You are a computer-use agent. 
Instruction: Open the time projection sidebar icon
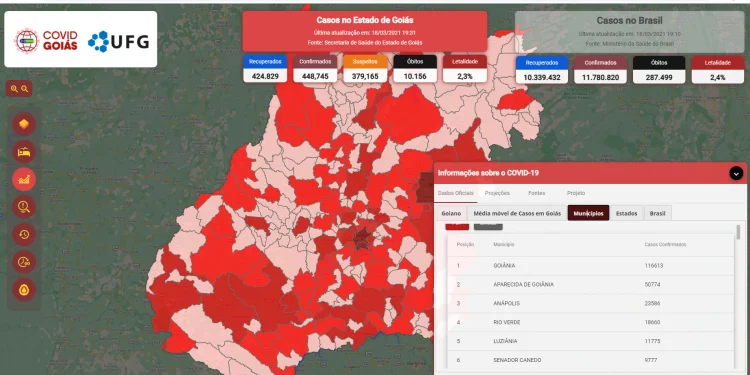click(x=24, y=262)
